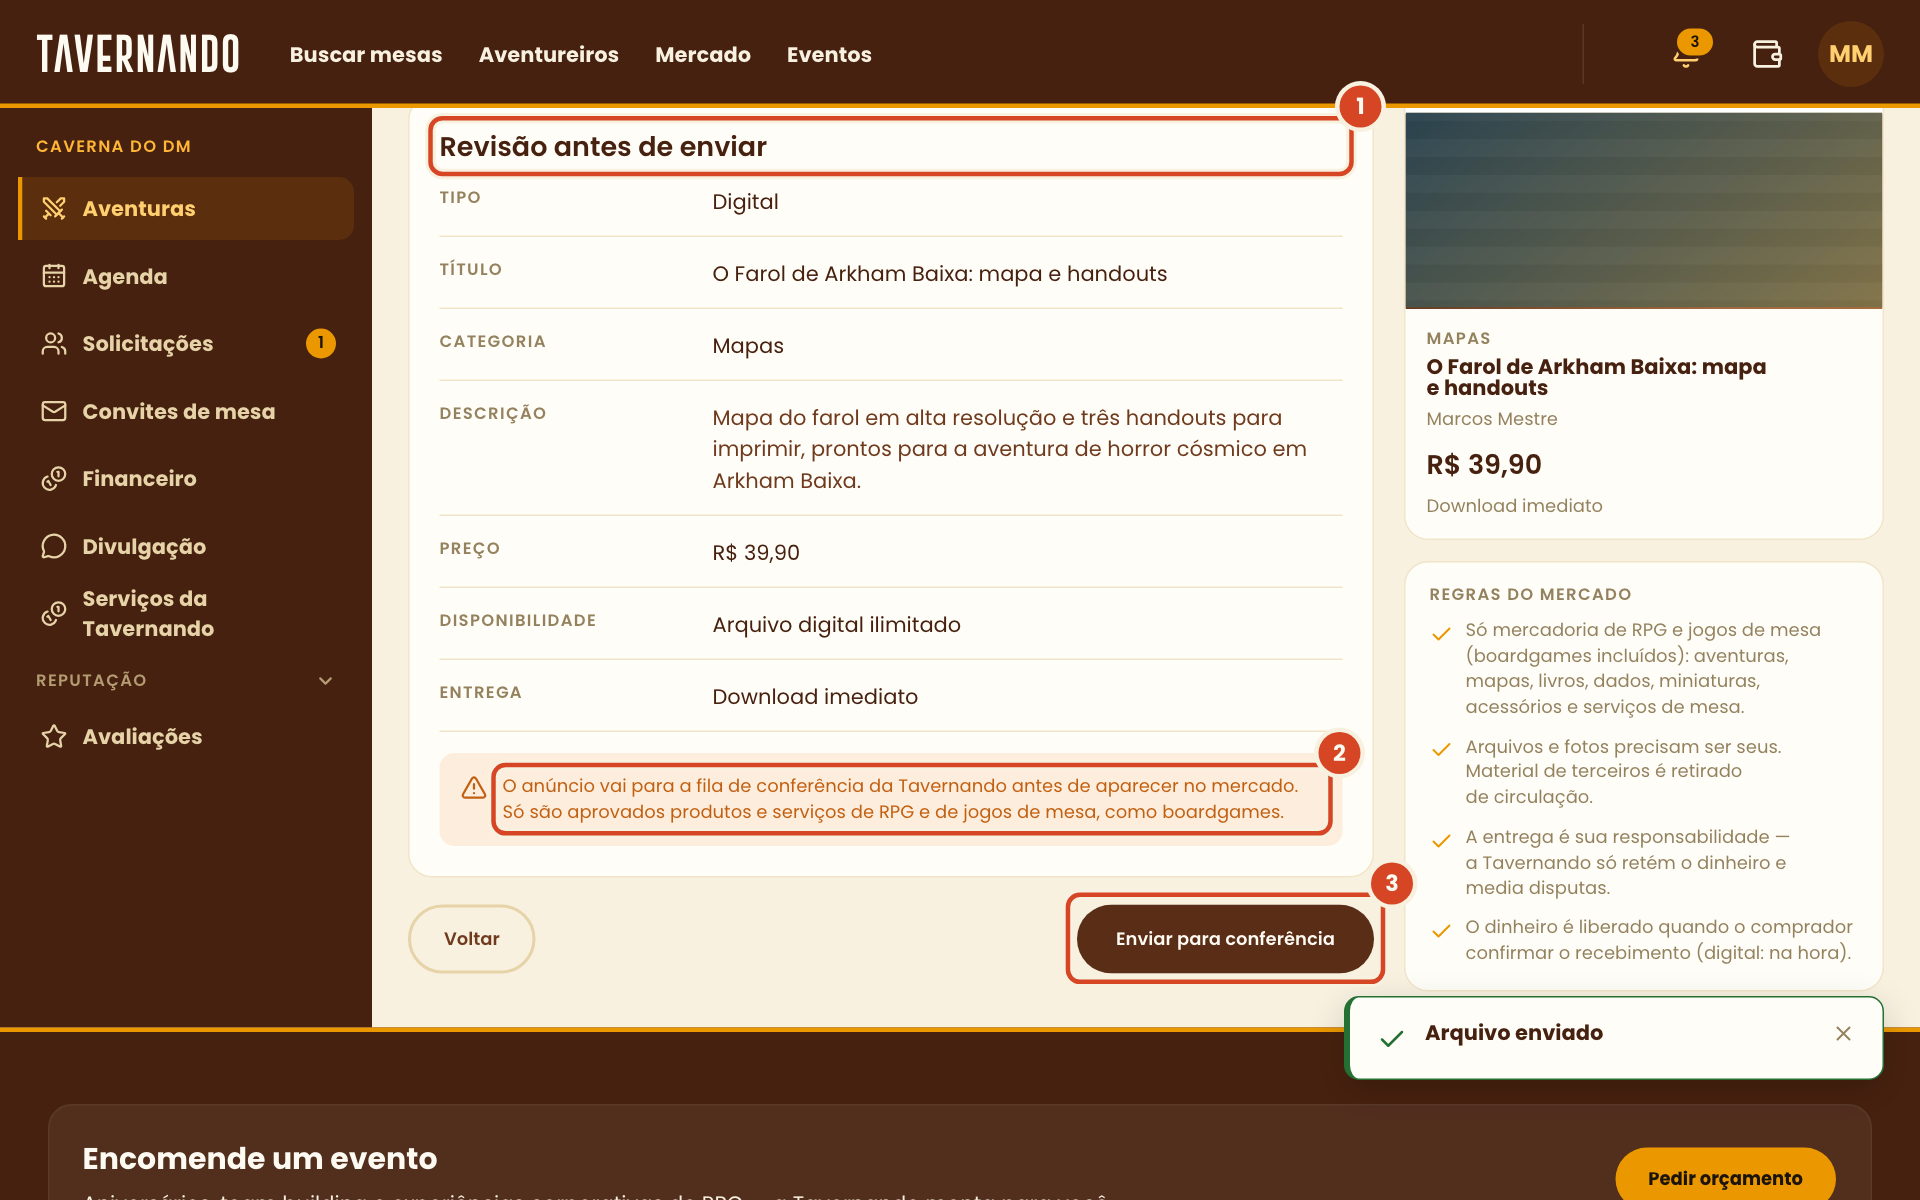Click the Solicitações badge showing 1
The height and width of the screenshot is (1200, 1920).
pyautogui.click(x=320, y=343)
